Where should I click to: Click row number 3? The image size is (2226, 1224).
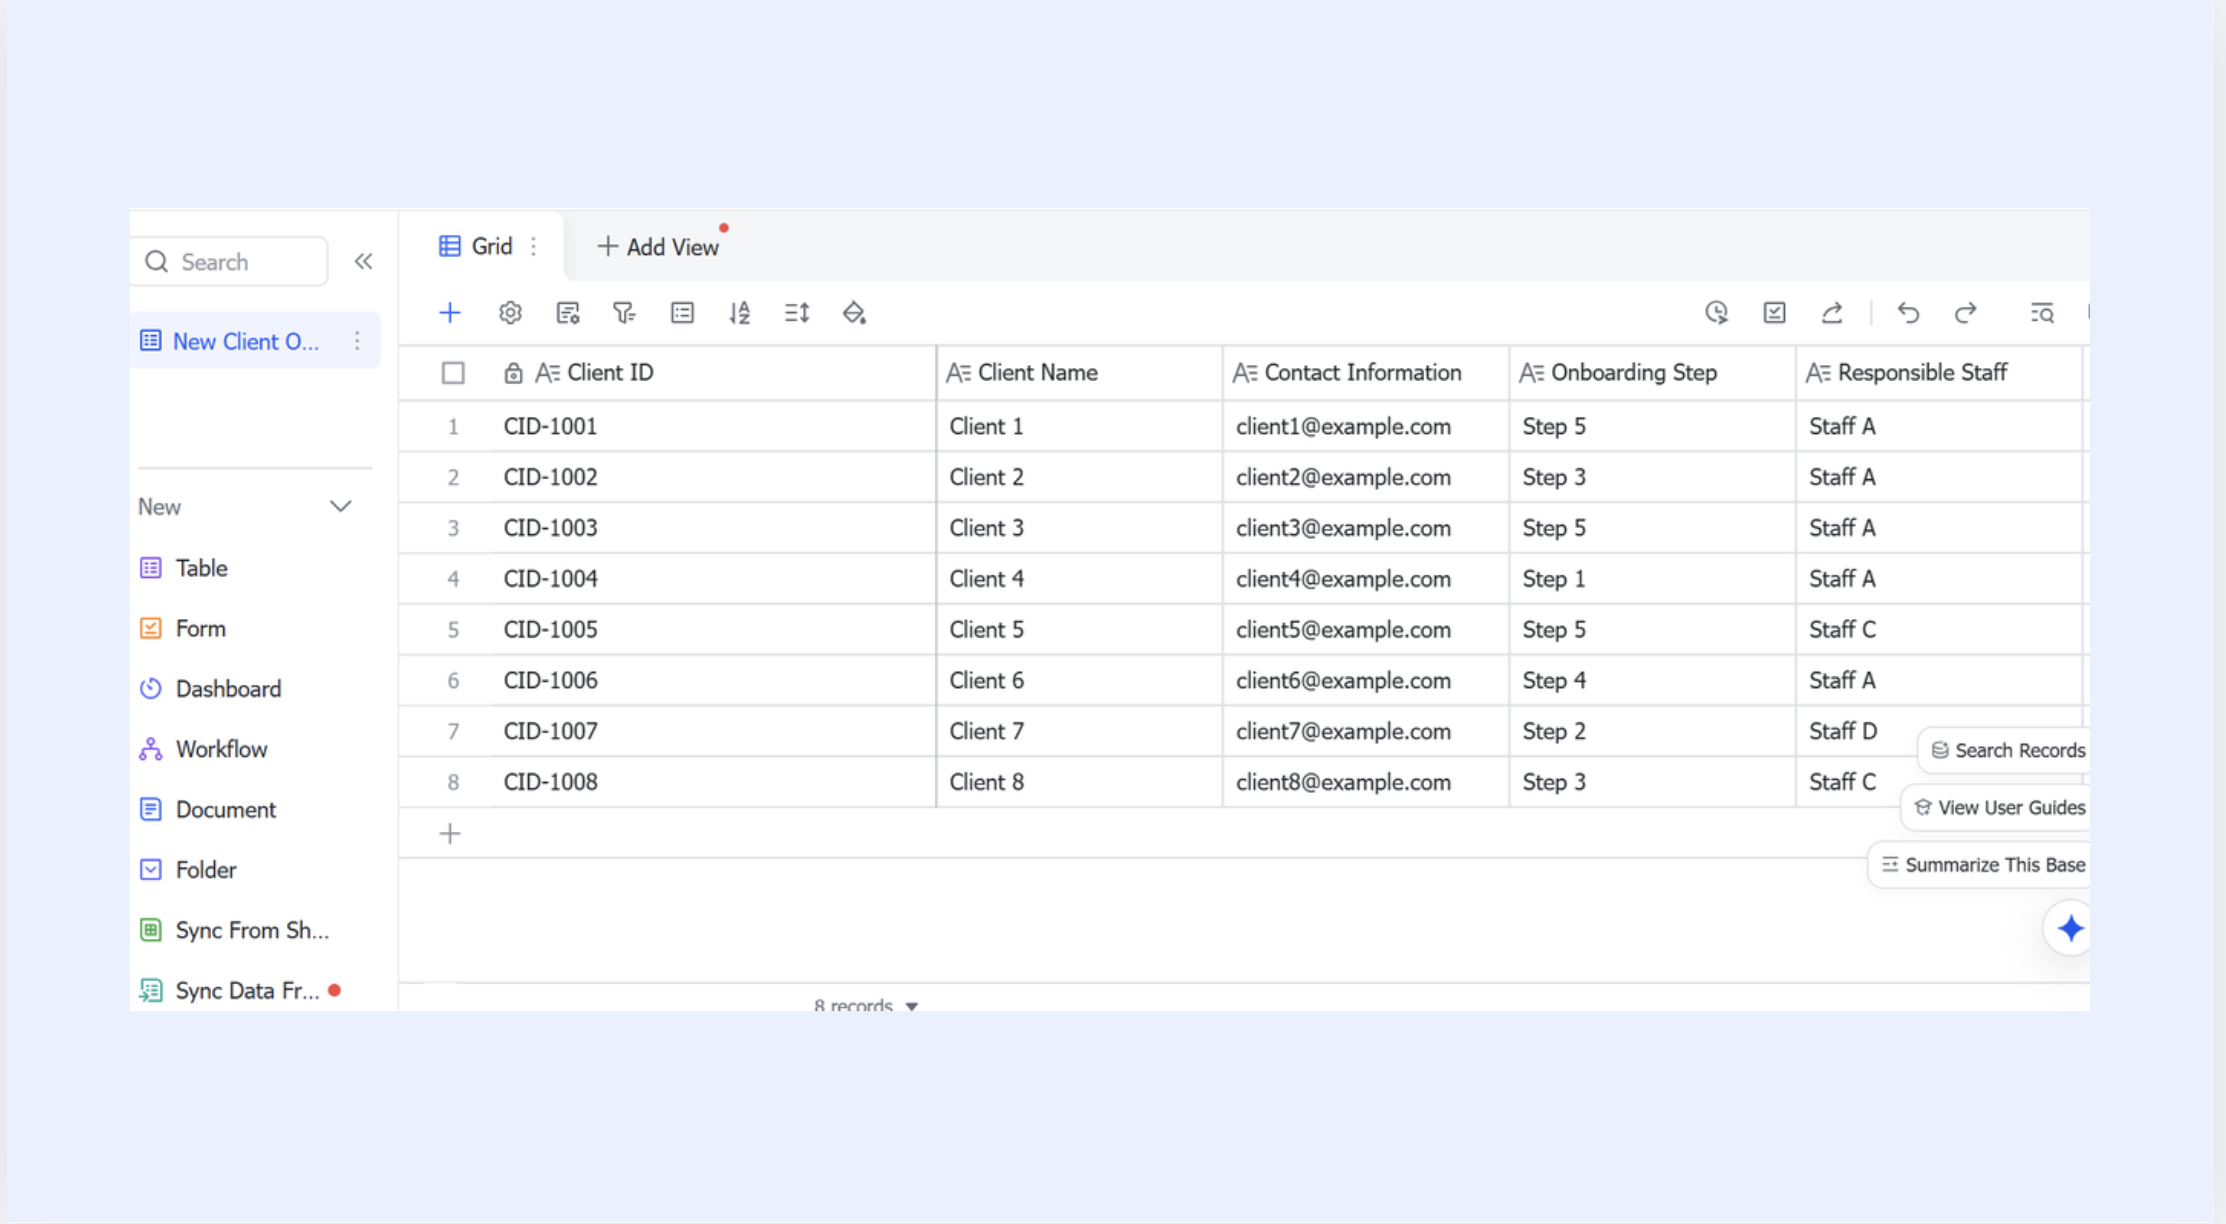(453, 528)
